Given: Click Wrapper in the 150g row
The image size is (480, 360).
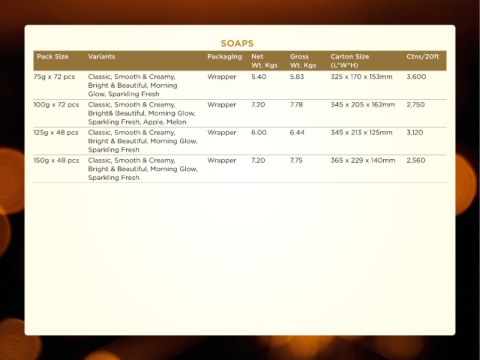Looking at the screenshot, I should pos(222,160).
